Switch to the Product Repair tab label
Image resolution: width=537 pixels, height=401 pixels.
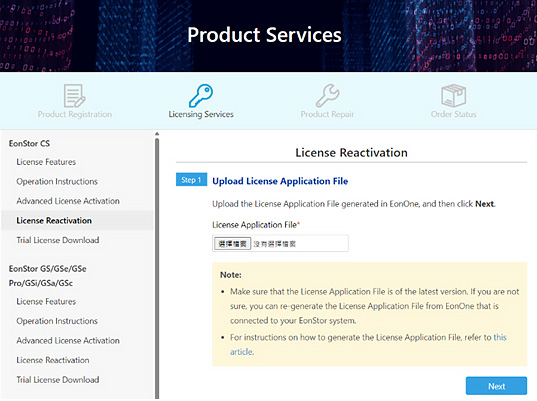click(327, 114)
